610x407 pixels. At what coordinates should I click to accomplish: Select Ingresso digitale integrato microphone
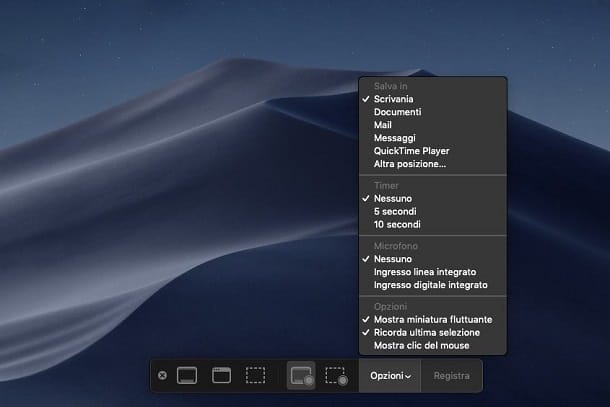click(x=433, y=285)
